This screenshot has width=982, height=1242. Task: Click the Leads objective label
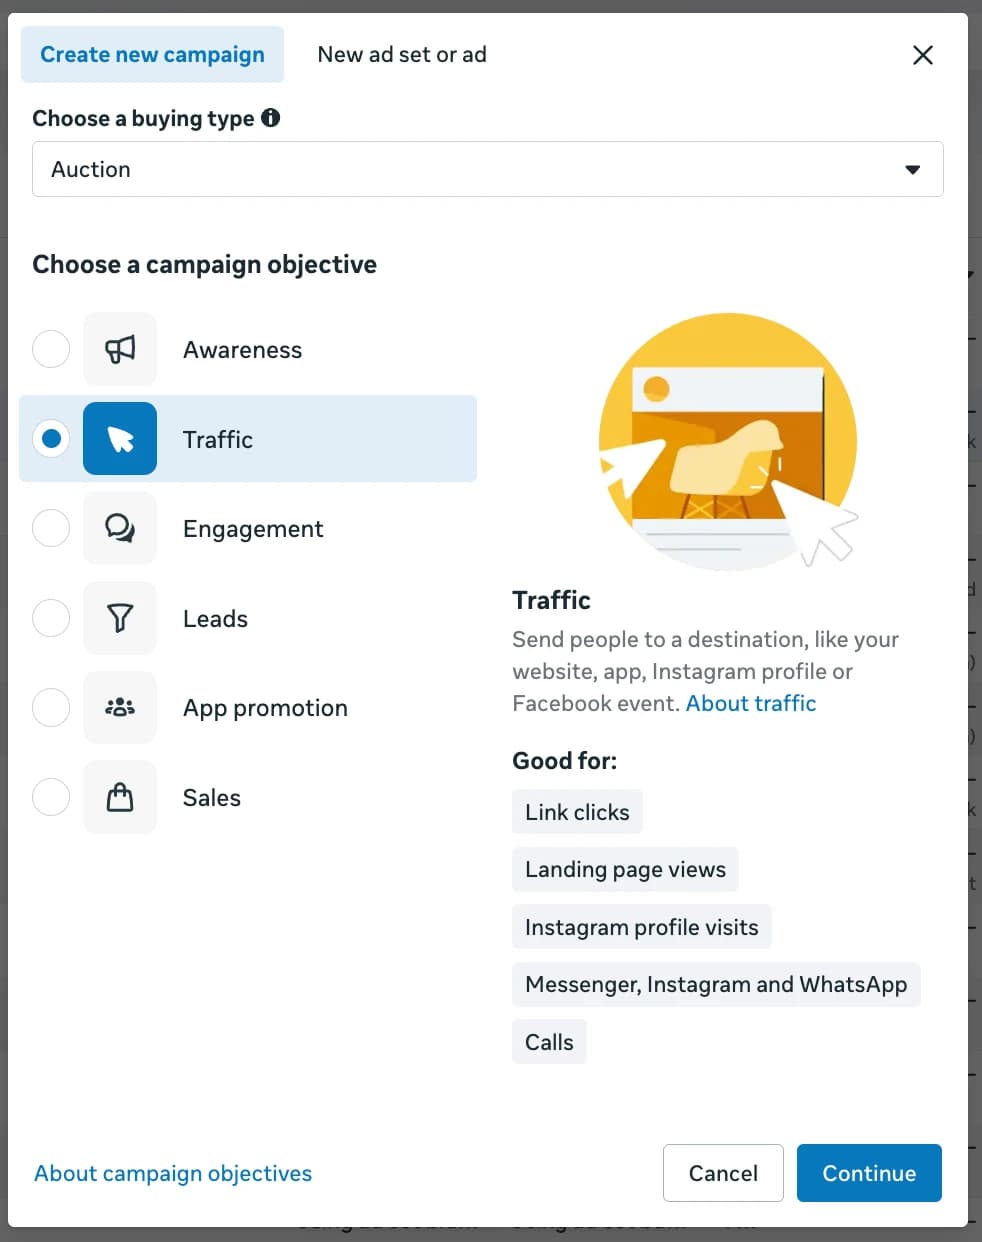pos(215,619)
